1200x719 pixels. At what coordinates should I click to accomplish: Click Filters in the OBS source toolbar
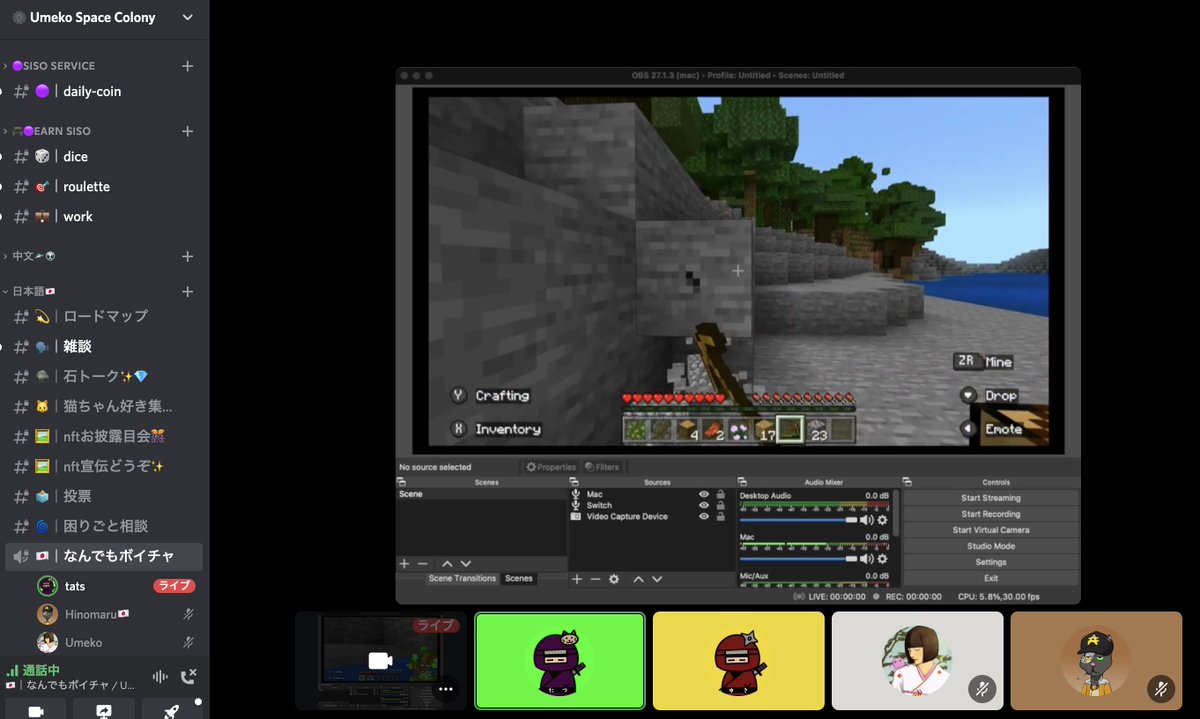pyautogui.click(x=602, y=467)
